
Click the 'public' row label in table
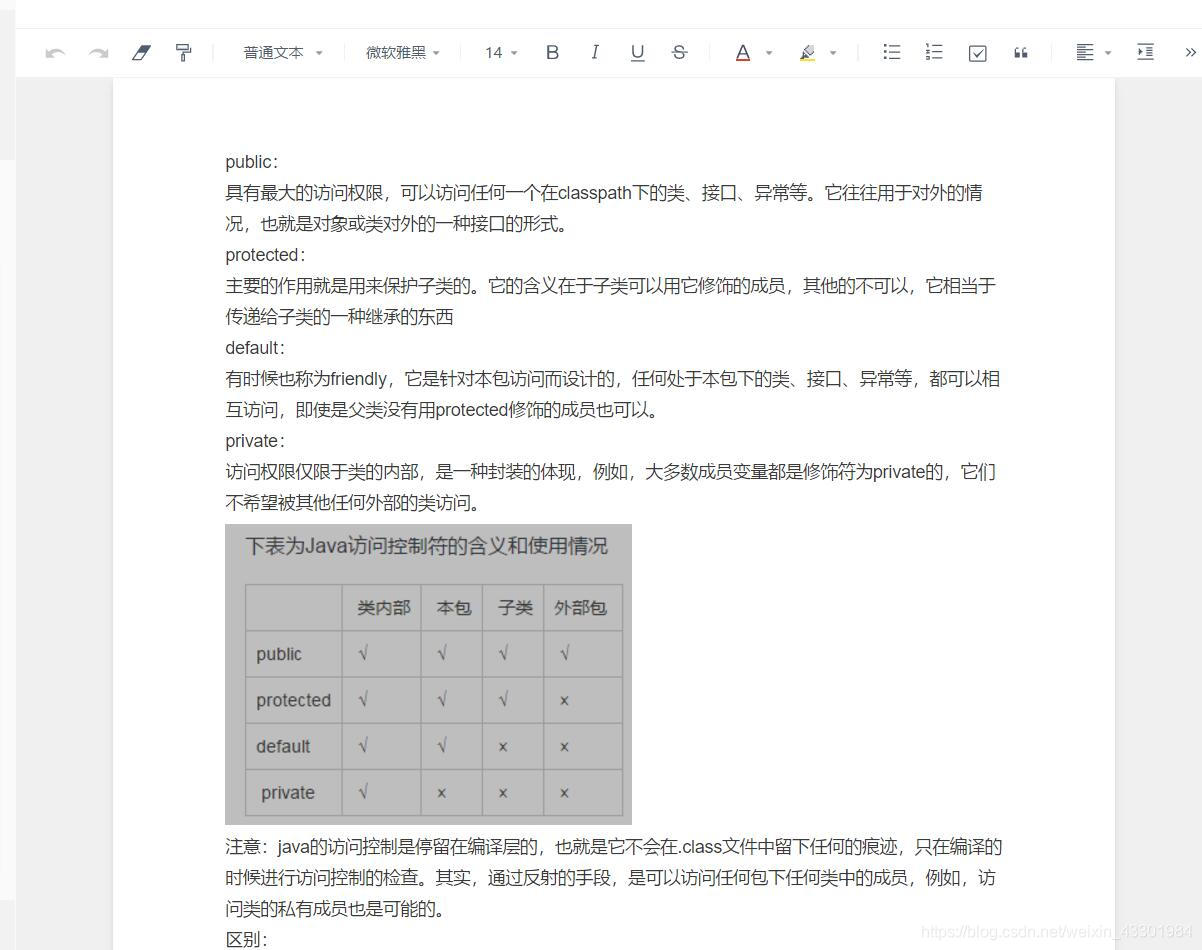(x=279, y=654)
